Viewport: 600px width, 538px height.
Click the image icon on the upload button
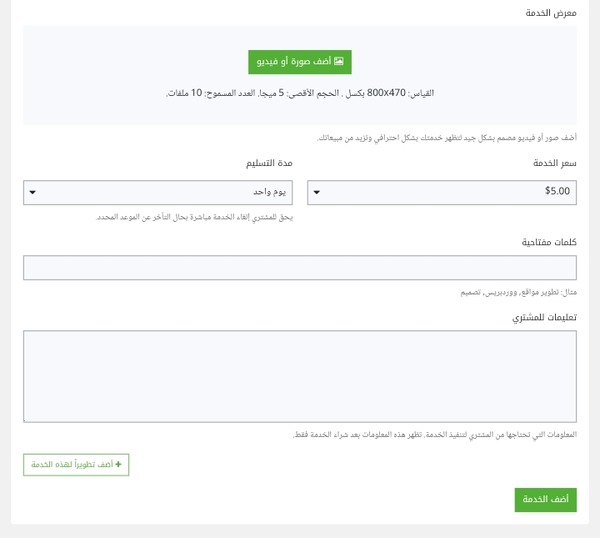(x=339, y=61)
